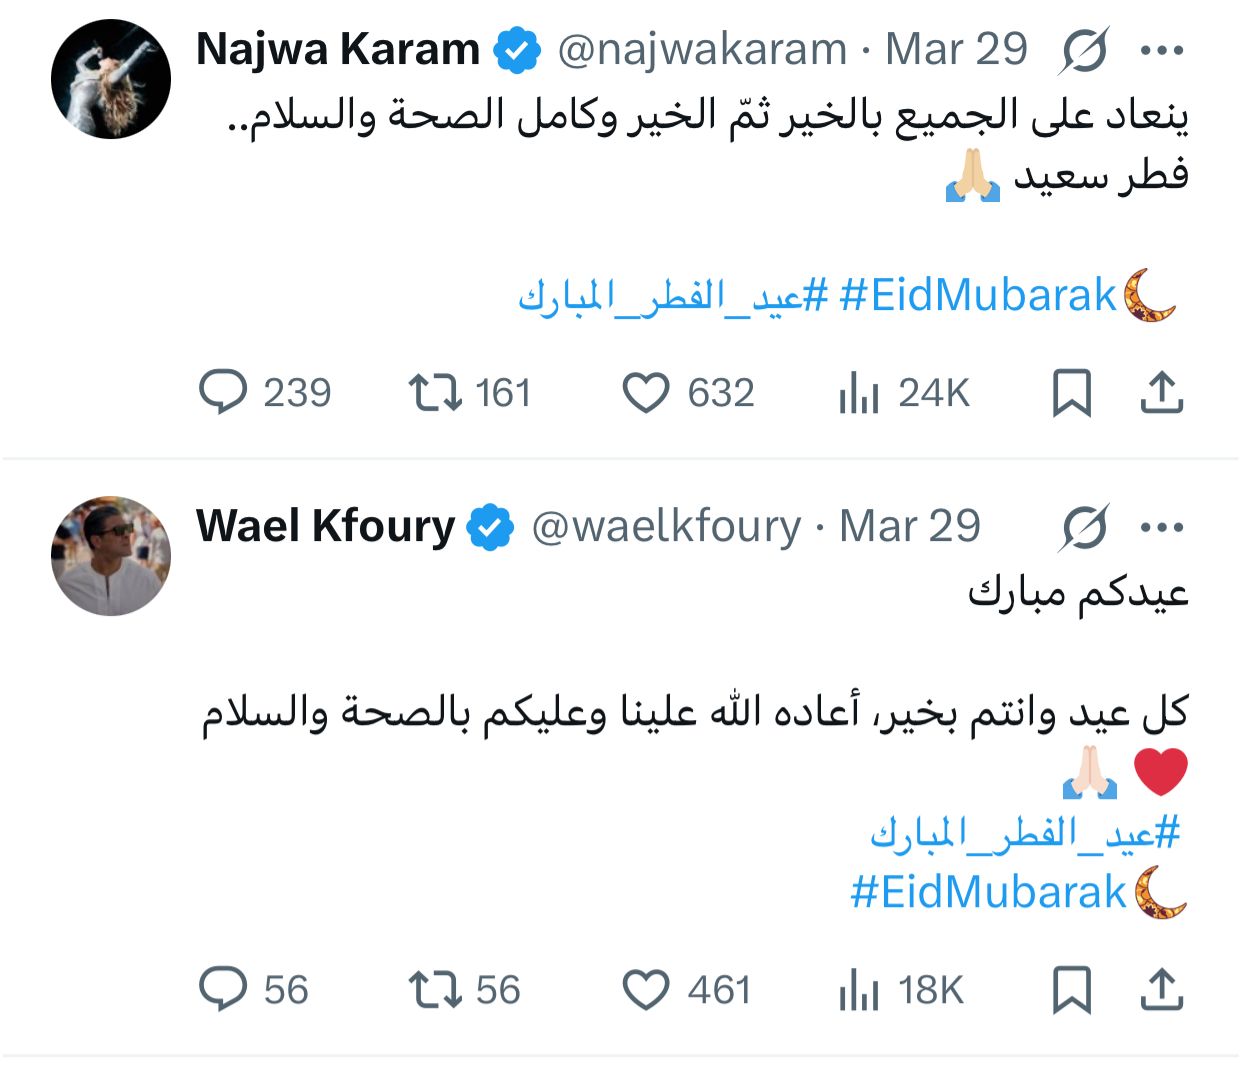Reply to Wael Kfoury's tweet
The image size is (1242, 1068).
(x=223, y=989)
